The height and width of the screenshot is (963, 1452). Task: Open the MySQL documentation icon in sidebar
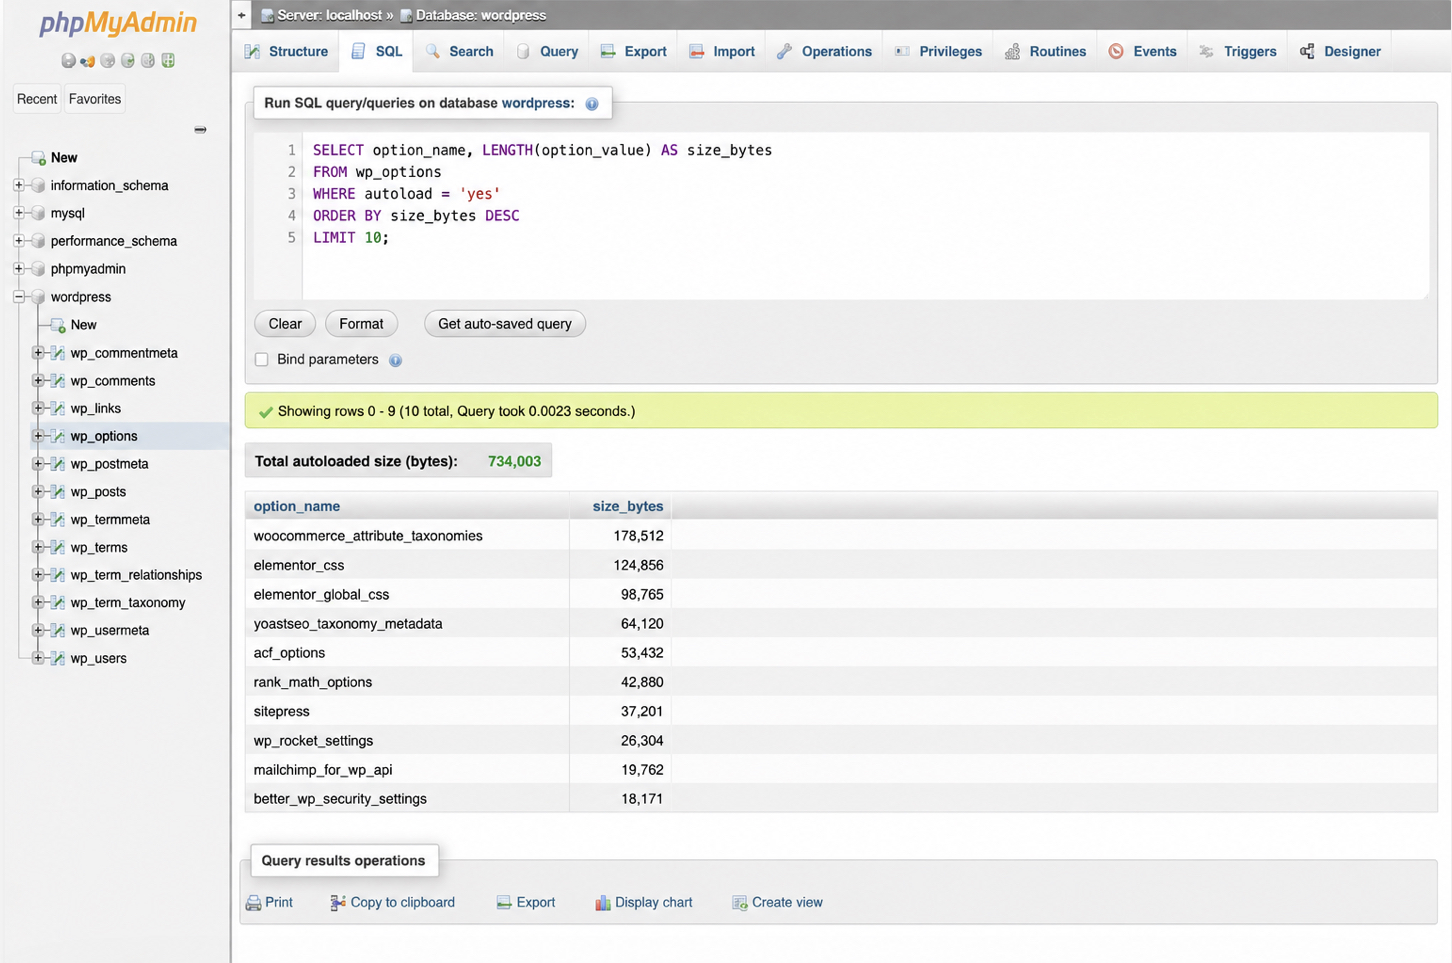click(128, 60)
